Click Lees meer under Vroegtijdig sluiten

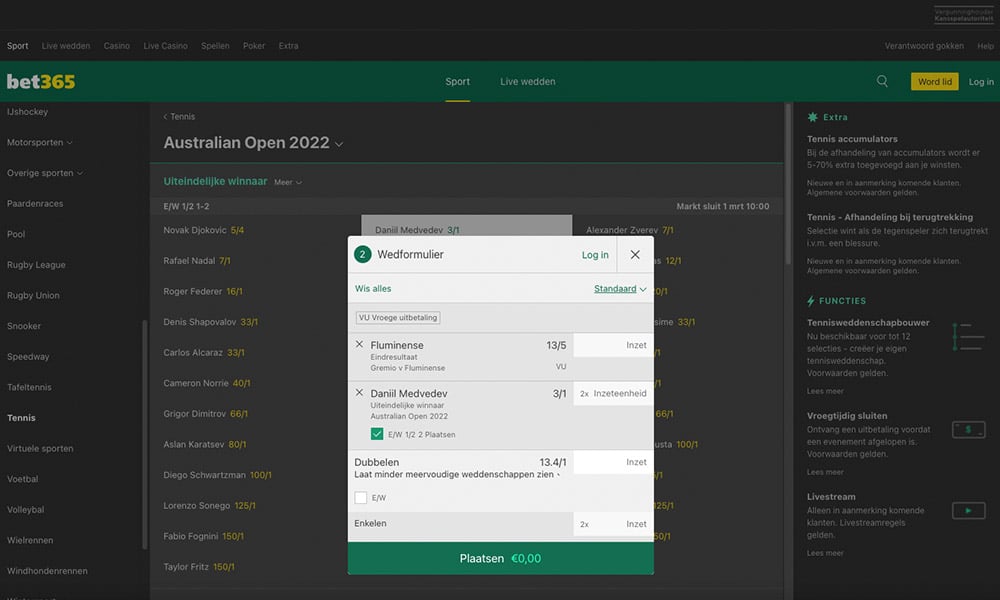tap(825, 472)
